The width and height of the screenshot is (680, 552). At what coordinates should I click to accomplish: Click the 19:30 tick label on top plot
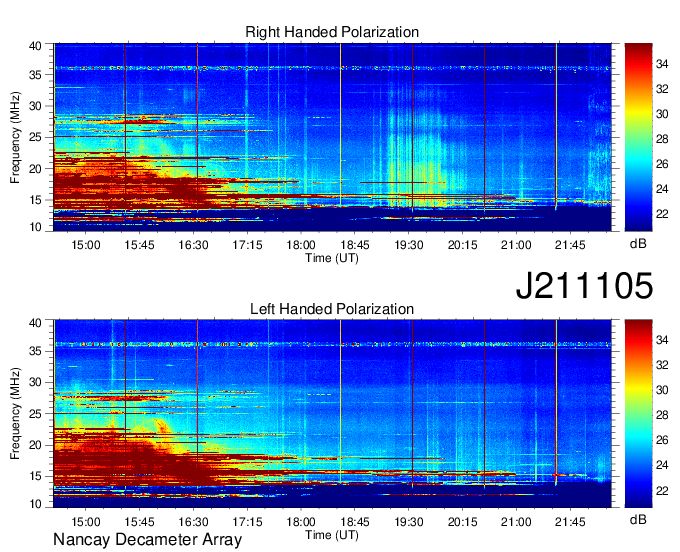click(x=409, y=245)
